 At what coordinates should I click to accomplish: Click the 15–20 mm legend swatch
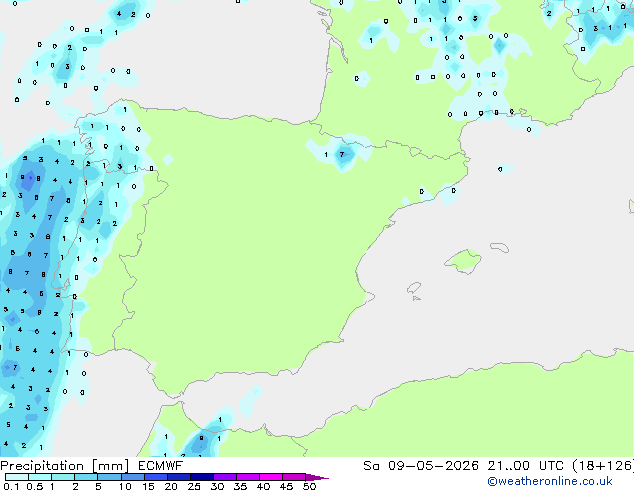[x=155, y=477]
